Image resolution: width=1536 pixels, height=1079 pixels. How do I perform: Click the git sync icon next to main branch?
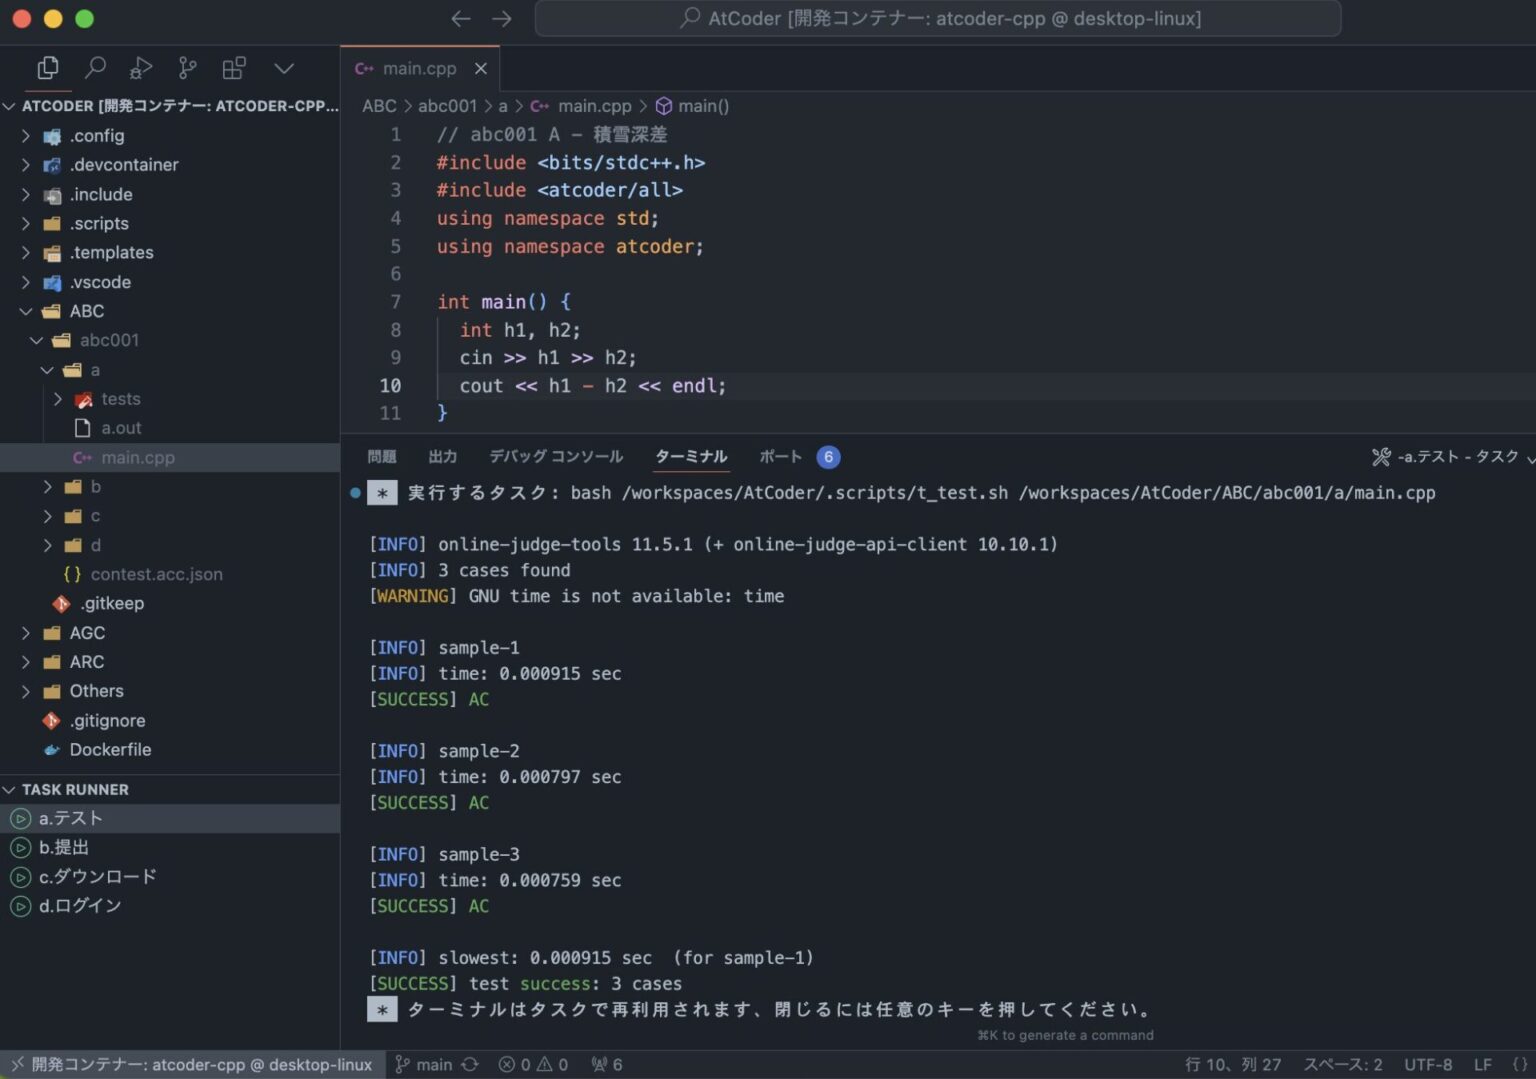pos(468,1064)
